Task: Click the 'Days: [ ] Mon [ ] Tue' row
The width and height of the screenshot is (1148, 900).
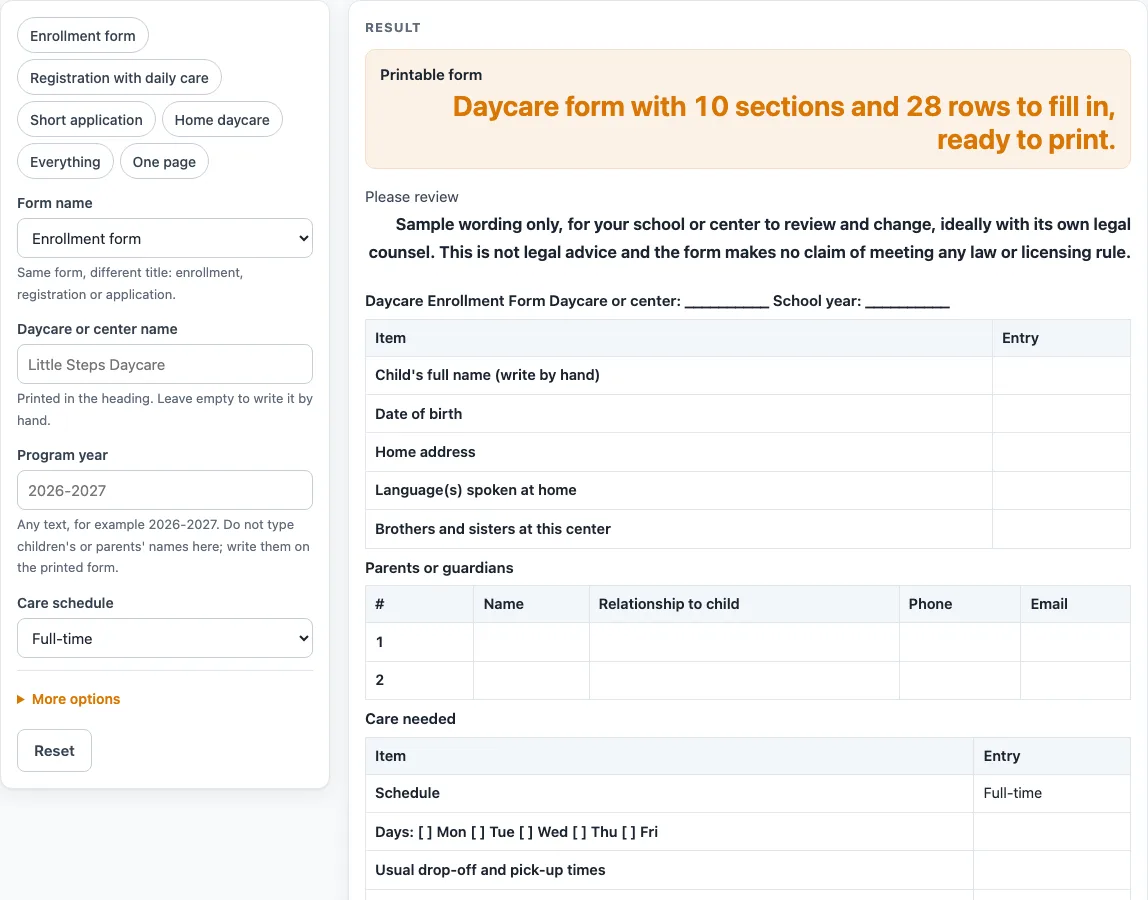Action: pyautogui.click(x=748, y=832)
